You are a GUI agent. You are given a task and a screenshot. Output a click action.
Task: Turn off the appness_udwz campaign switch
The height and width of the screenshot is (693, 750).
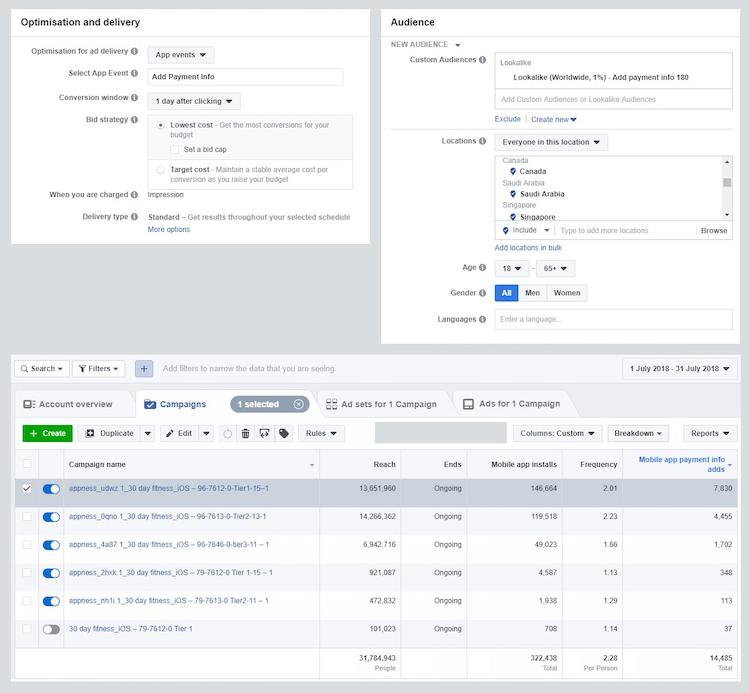click(x=51, y=489)
